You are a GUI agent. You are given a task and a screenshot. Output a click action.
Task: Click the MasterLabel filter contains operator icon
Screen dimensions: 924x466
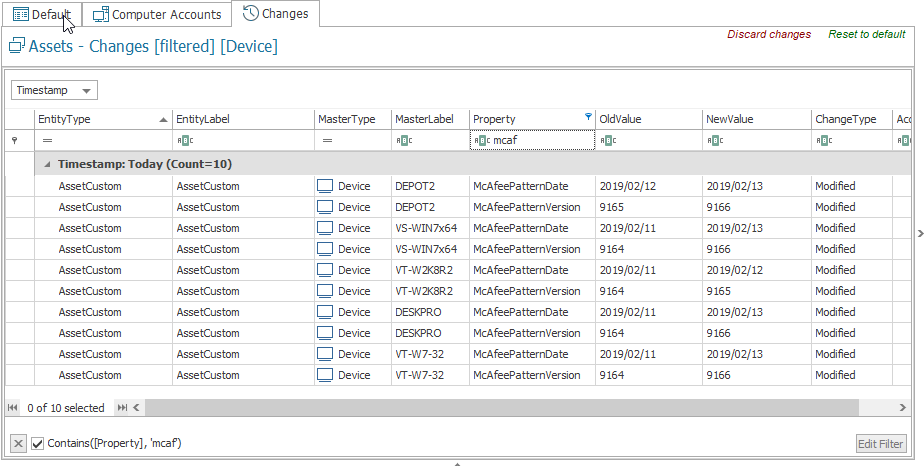(x=404, y=141)
